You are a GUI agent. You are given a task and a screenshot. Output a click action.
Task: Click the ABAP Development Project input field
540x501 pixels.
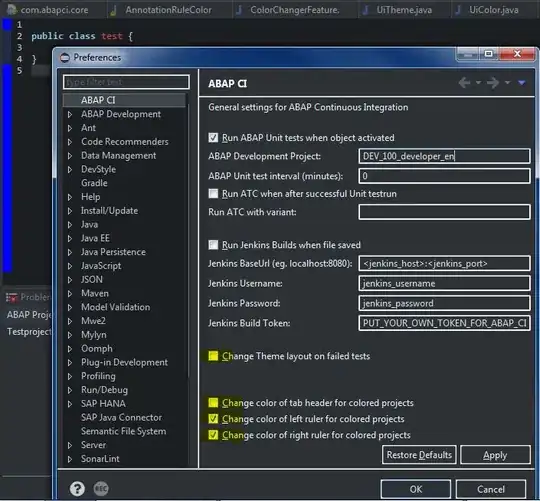(x=444, y=156)
